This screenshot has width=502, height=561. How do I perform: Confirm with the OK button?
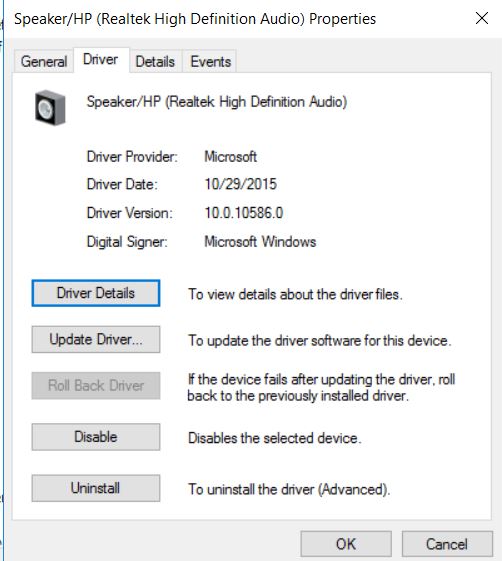tap(346, 544)
